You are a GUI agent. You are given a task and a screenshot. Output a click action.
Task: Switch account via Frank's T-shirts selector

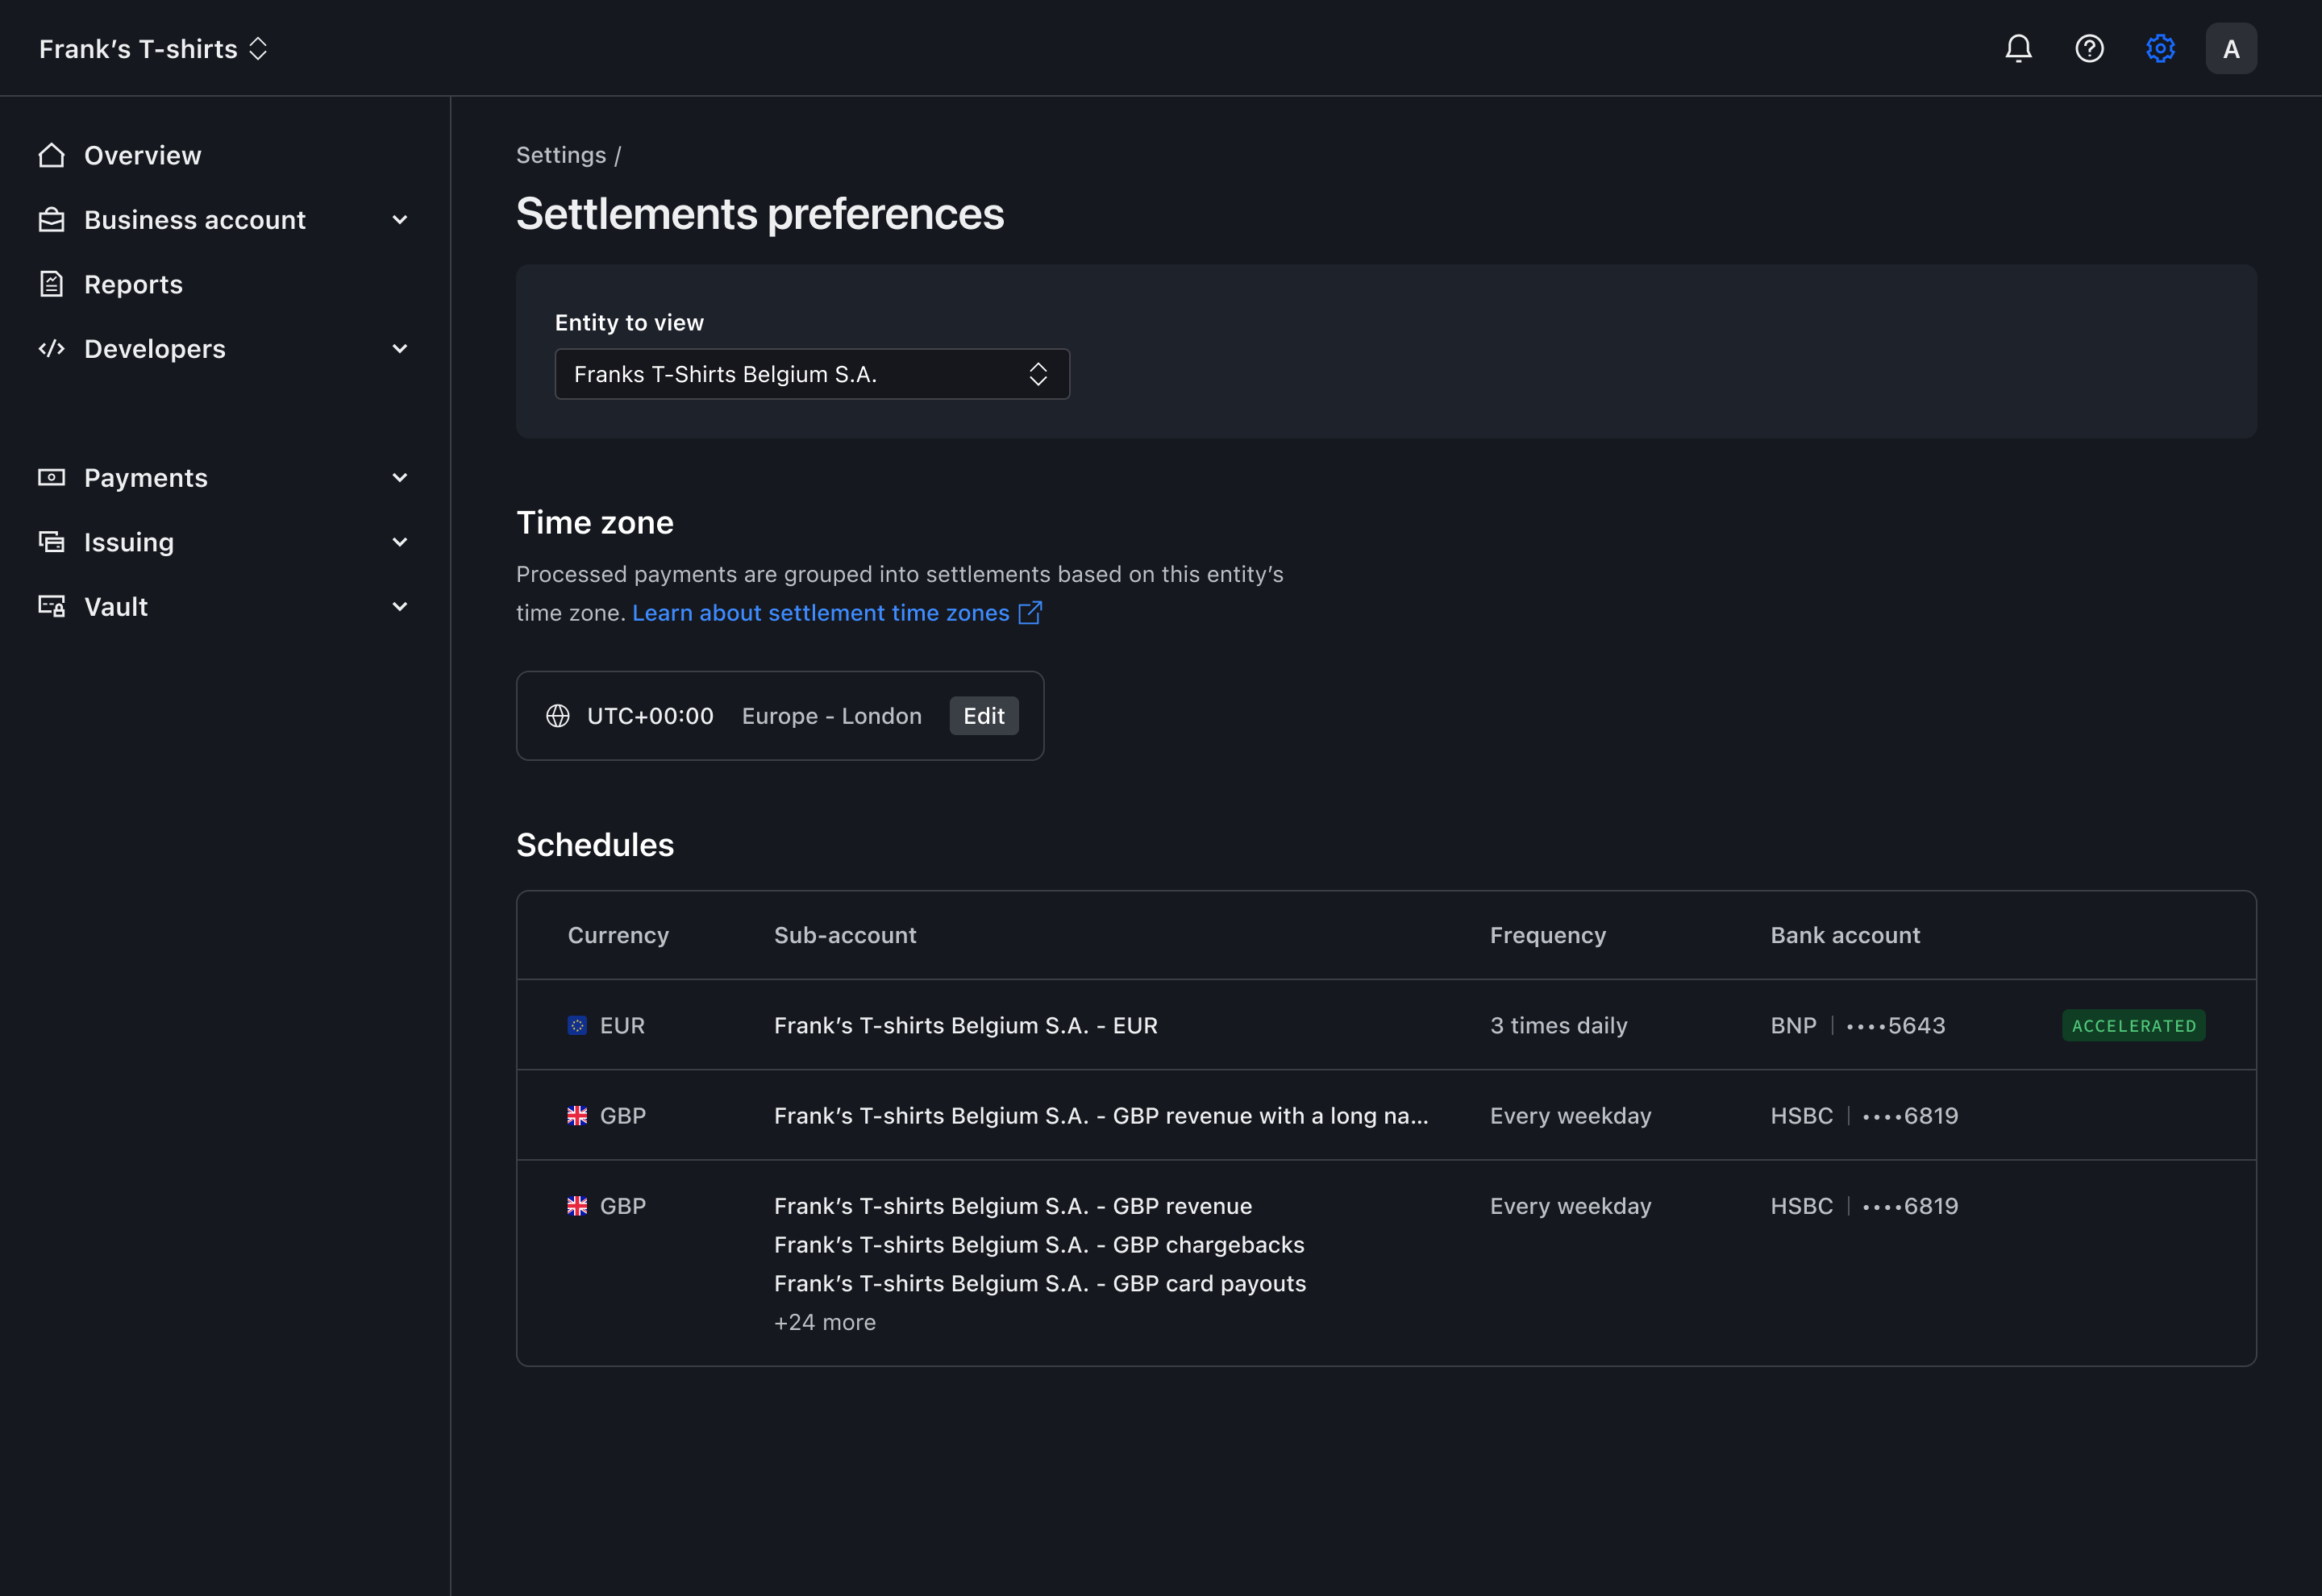click(x=153, y=48)
